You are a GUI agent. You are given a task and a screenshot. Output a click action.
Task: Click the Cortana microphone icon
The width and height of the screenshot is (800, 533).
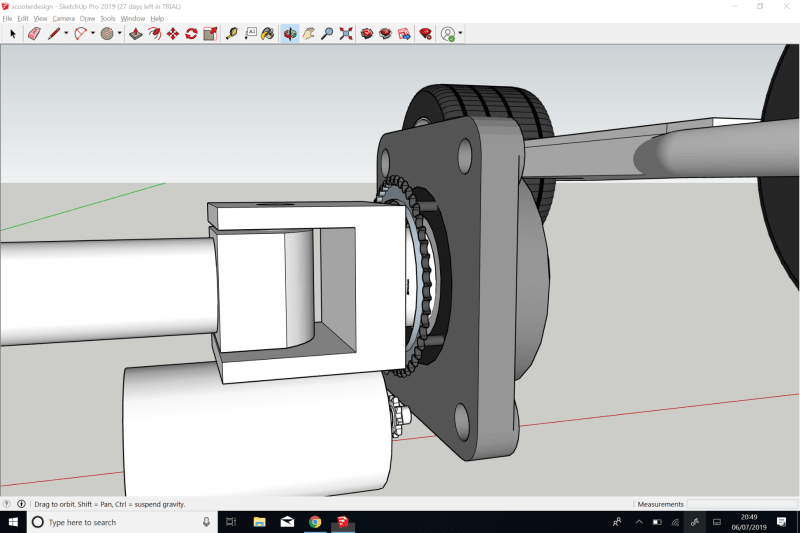(x=206, y=522)
